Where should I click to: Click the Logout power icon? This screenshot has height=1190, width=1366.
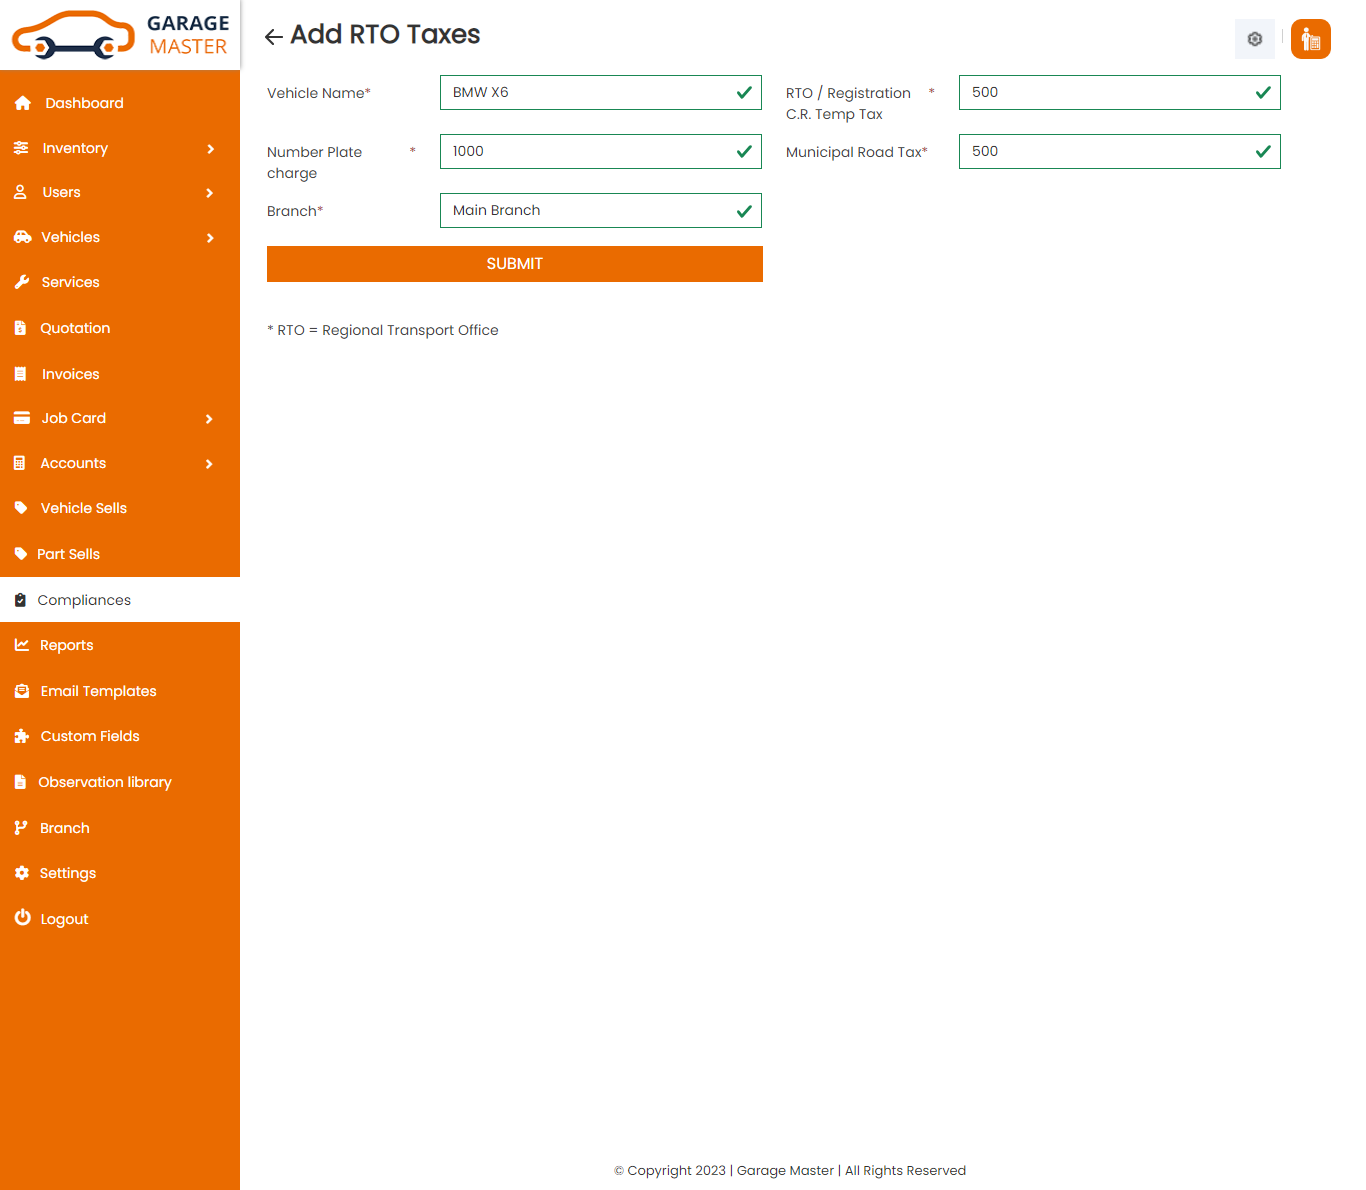[x=22, y=918]
